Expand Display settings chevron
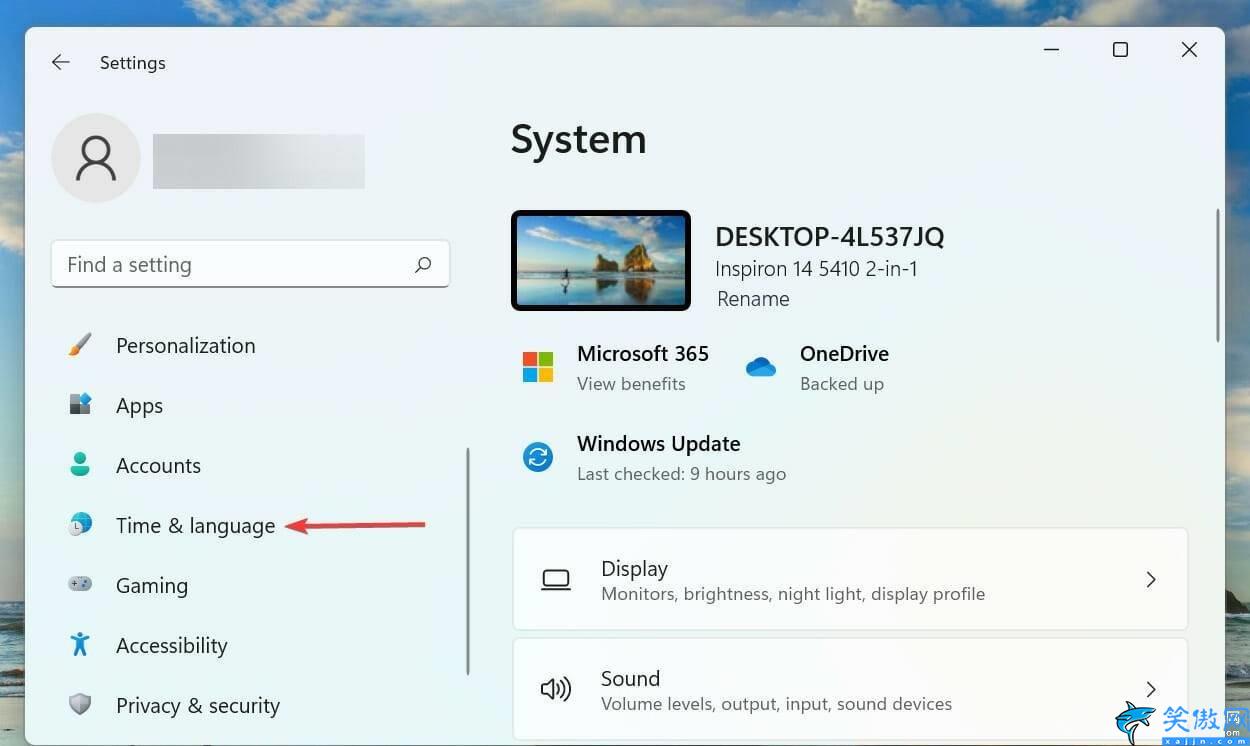The width and height of the screenshot is (1250, 746). click(x=1151, y=579)
